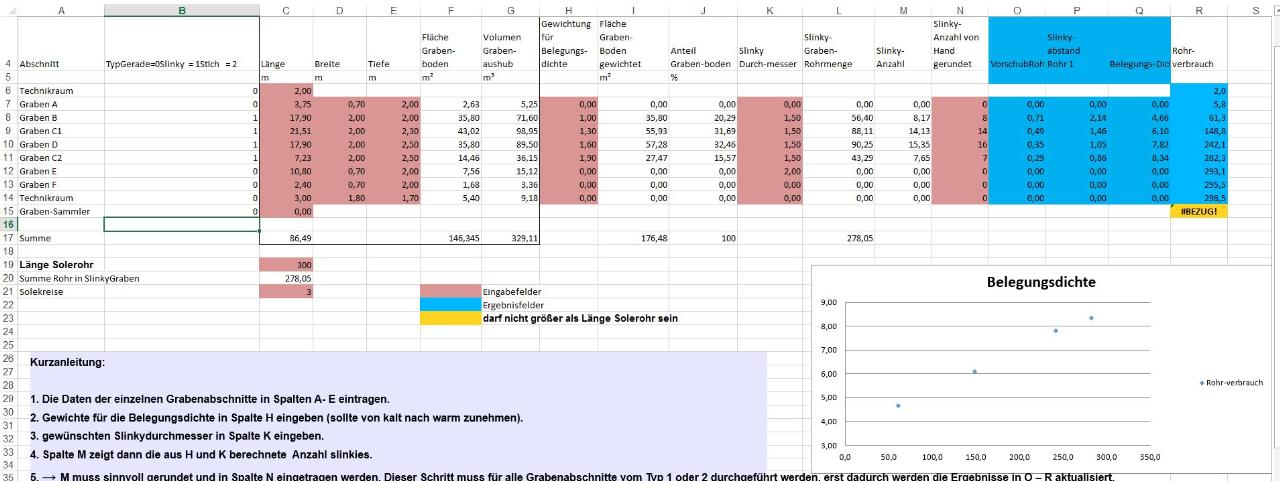
Task: Select the '#BEZUG!' error cell
Action: pos(1199,212)
